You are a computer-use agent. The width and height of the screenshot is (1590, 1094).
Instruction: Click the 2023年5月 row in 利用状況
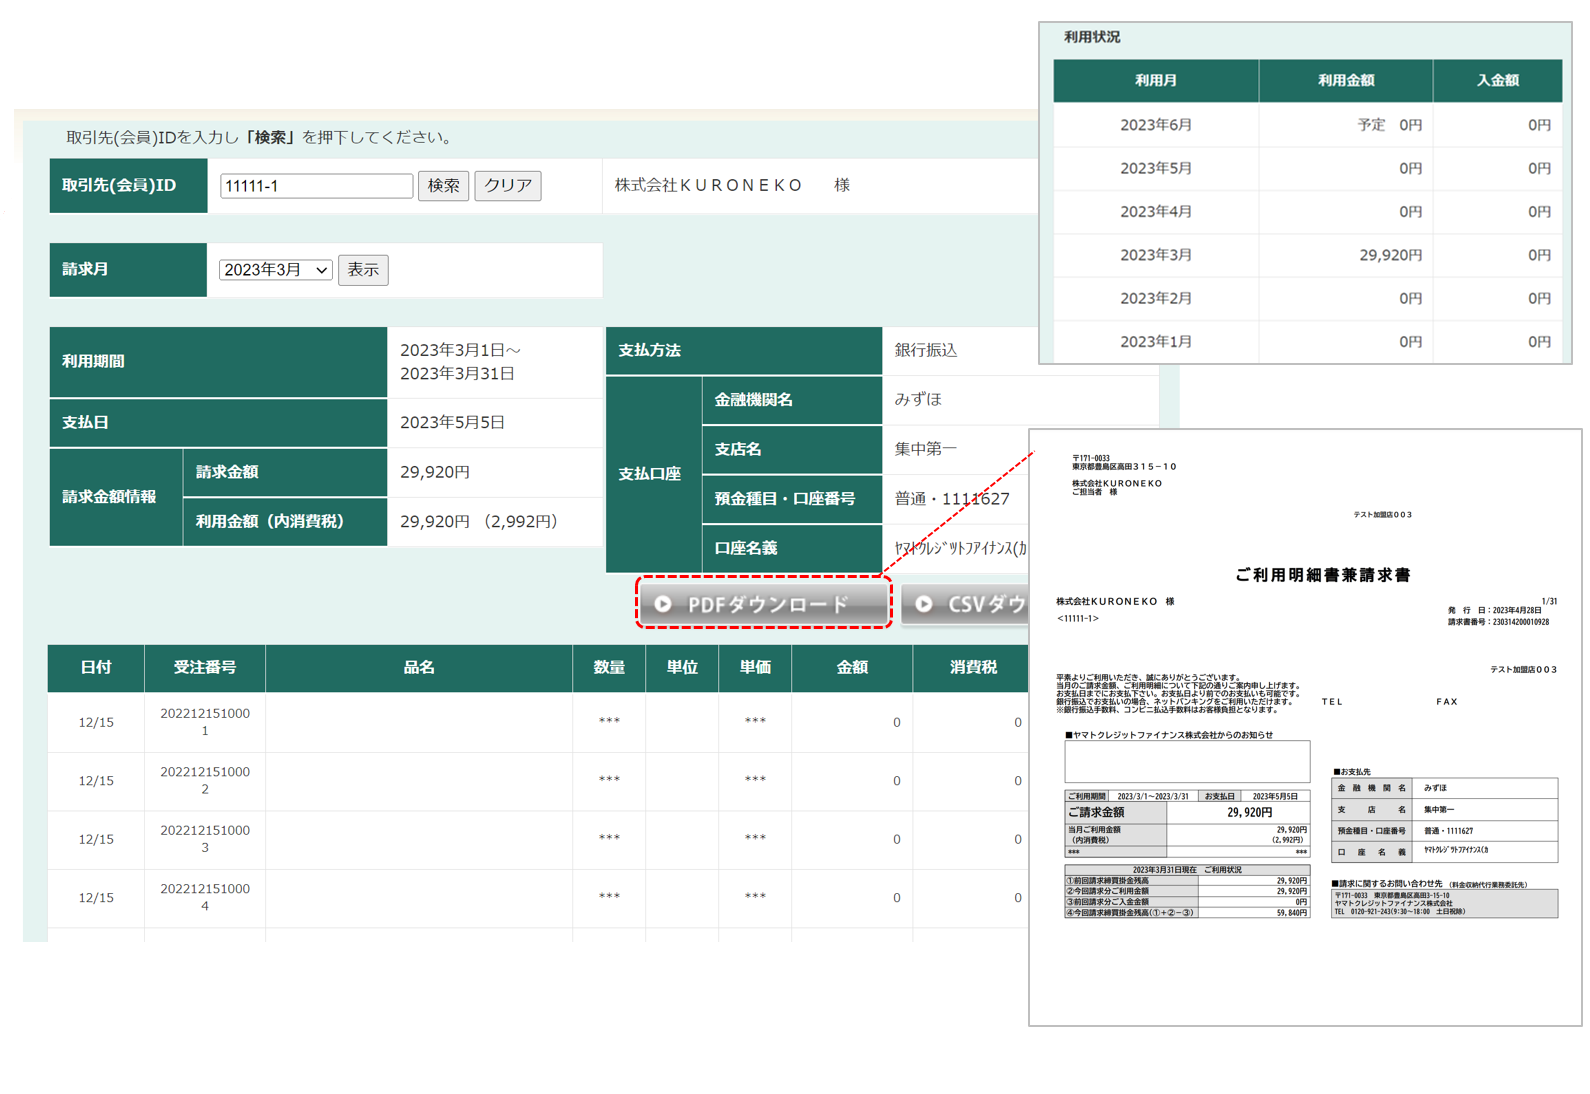[1308, 169]
